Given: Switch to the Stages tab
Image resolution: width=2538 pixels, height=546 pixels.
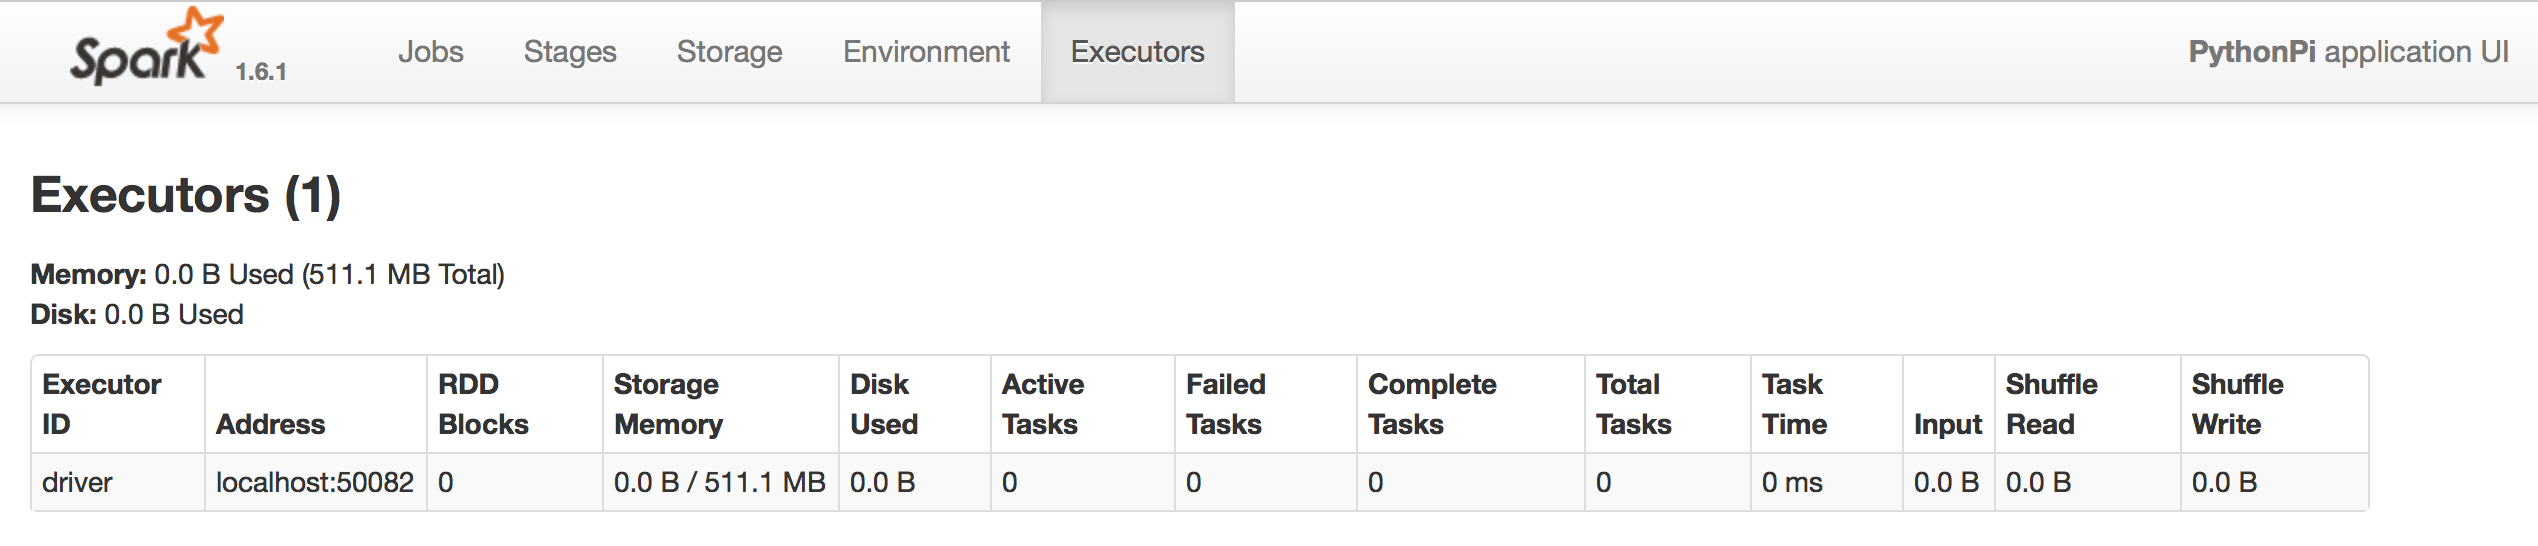Looking at the screenshot, I should click(570, 52).
